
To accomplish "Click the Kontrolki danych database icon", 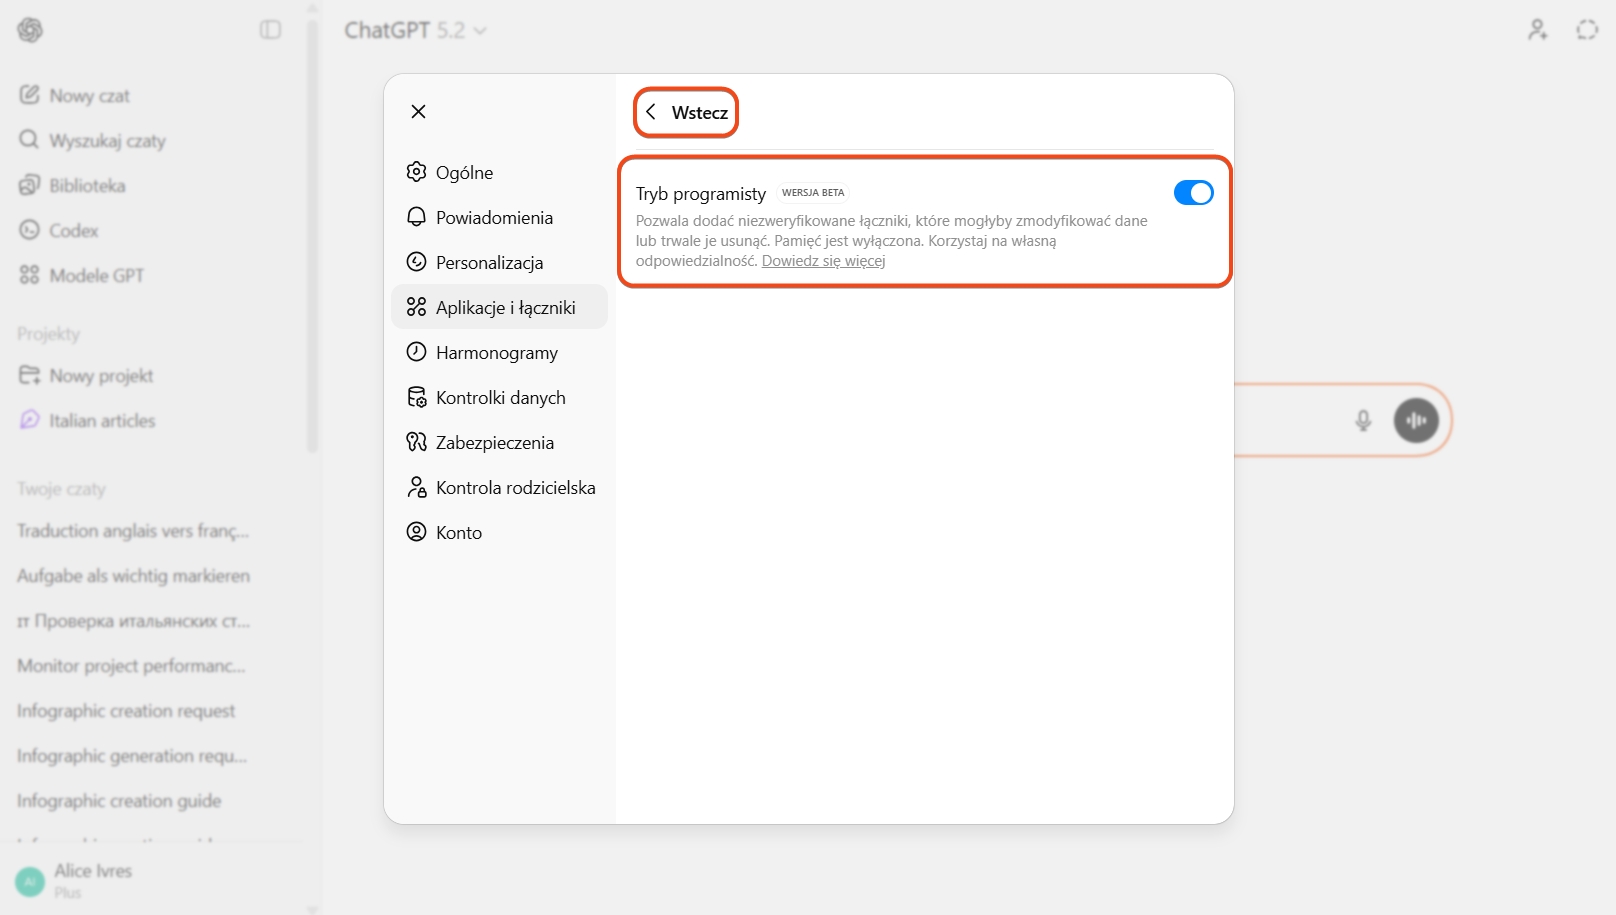I will 416,397.
